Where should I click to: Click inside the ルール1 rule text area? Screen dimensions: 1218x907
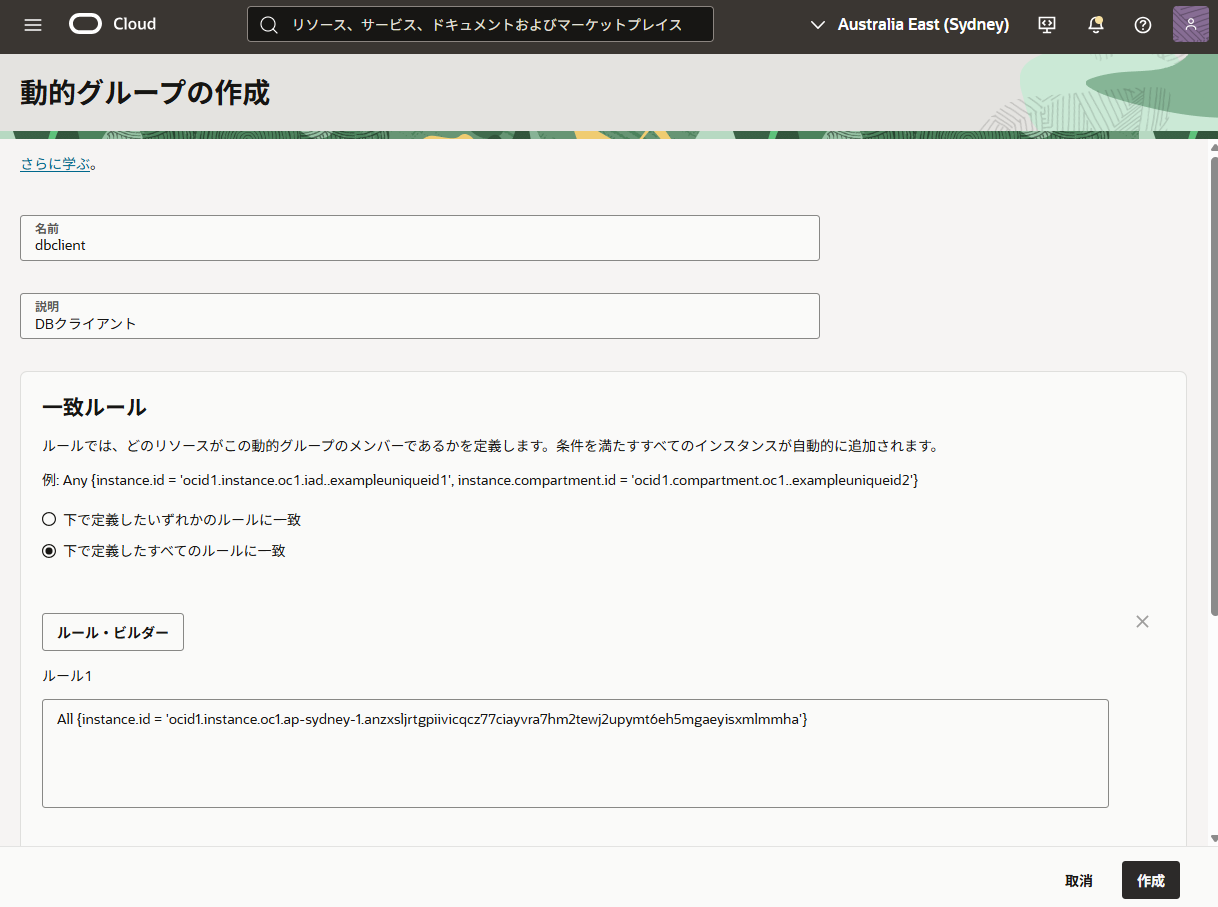pos(575,750)
